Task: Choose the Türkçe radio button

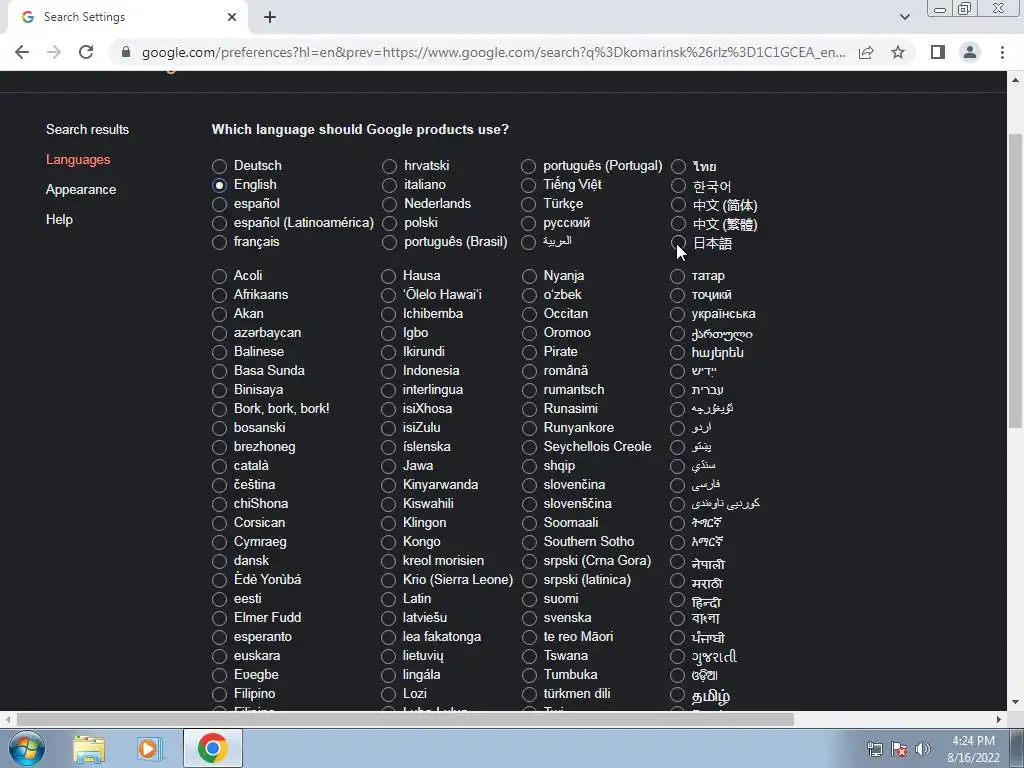Action: 528,204
